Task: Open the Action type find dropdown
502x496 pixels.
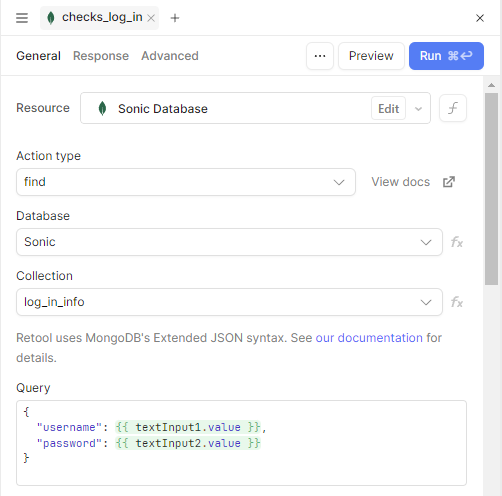Action: 186,182
